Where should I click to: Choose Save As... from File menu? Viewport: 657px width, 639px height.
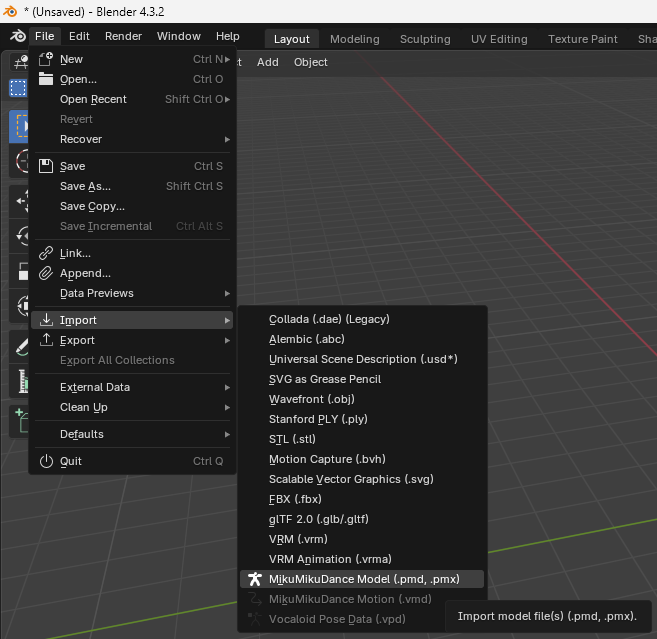132,186
